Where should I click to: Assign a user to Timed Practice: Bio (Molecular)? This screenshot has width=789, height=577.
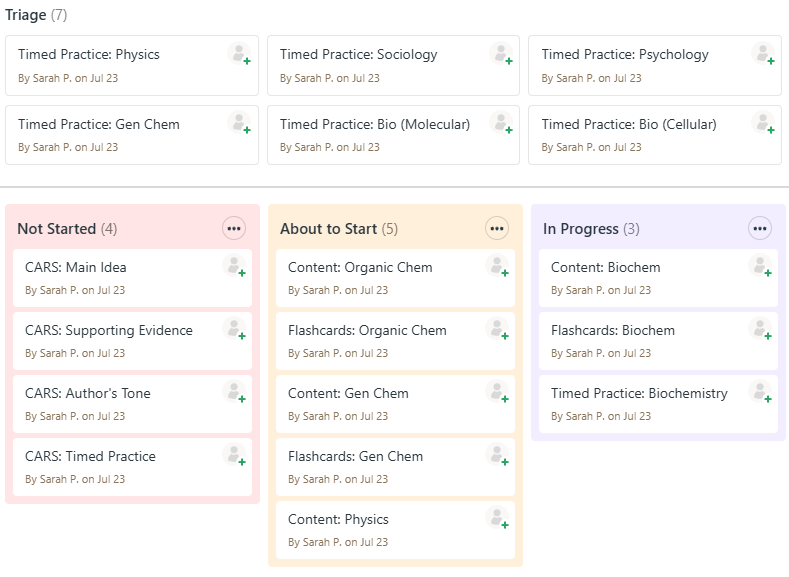pos(501,123)
